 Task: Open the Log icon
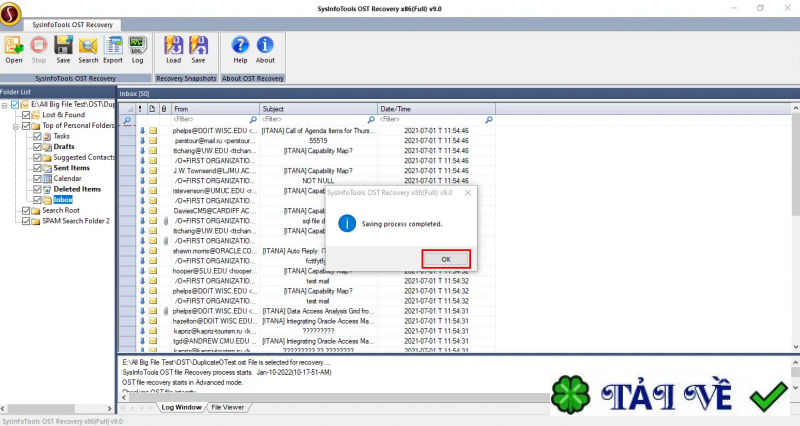coord(137,49)
